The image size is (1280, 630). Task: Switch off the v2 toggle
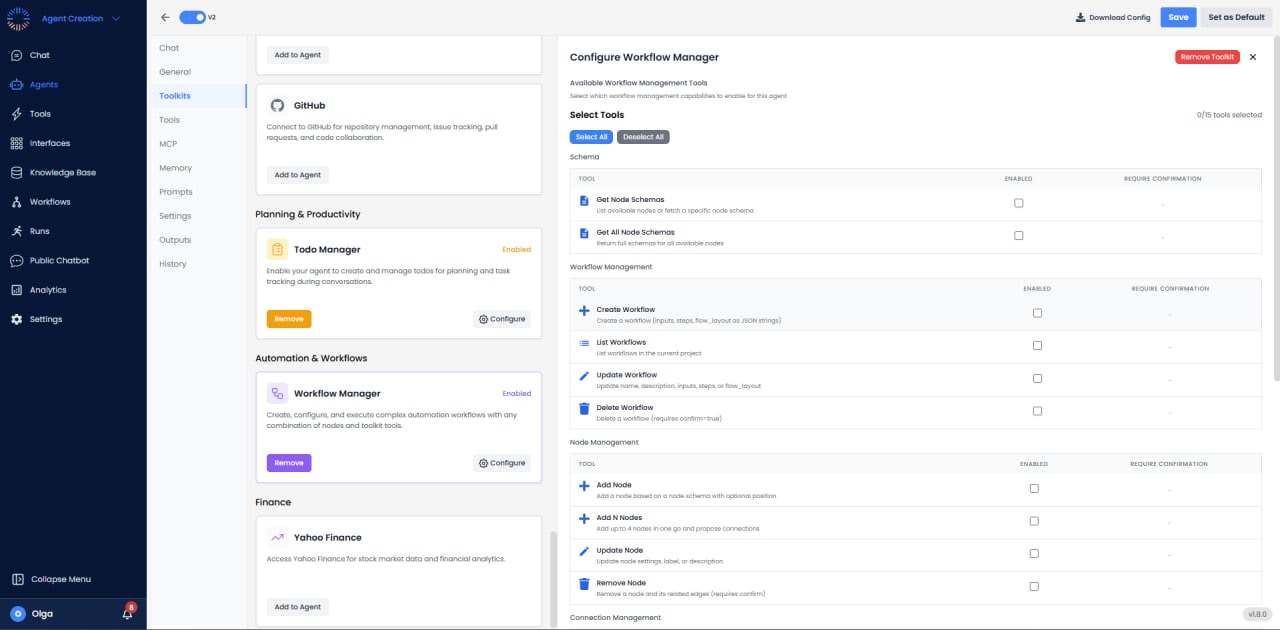pos(190,17)
